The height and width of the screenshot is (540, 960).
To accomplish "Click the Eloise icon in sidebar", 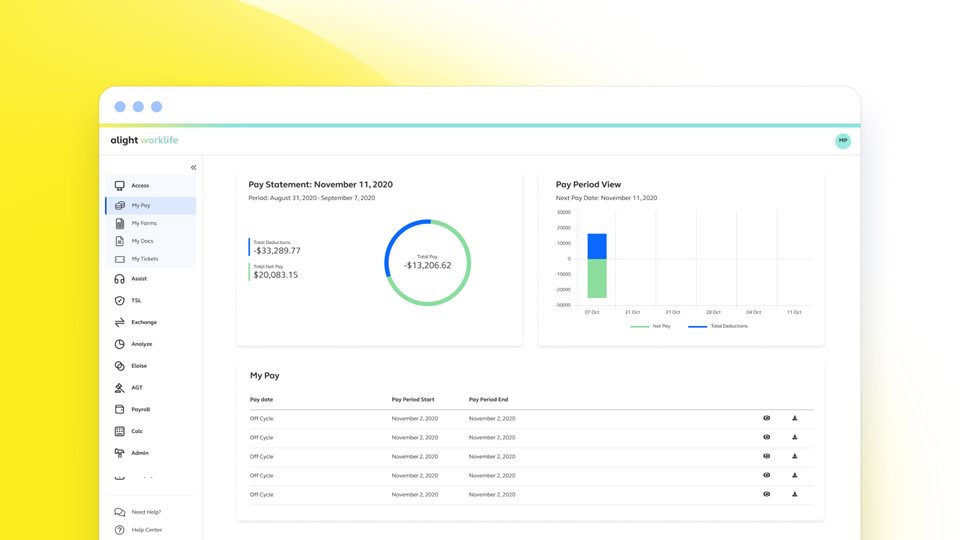I will (120, 366).
